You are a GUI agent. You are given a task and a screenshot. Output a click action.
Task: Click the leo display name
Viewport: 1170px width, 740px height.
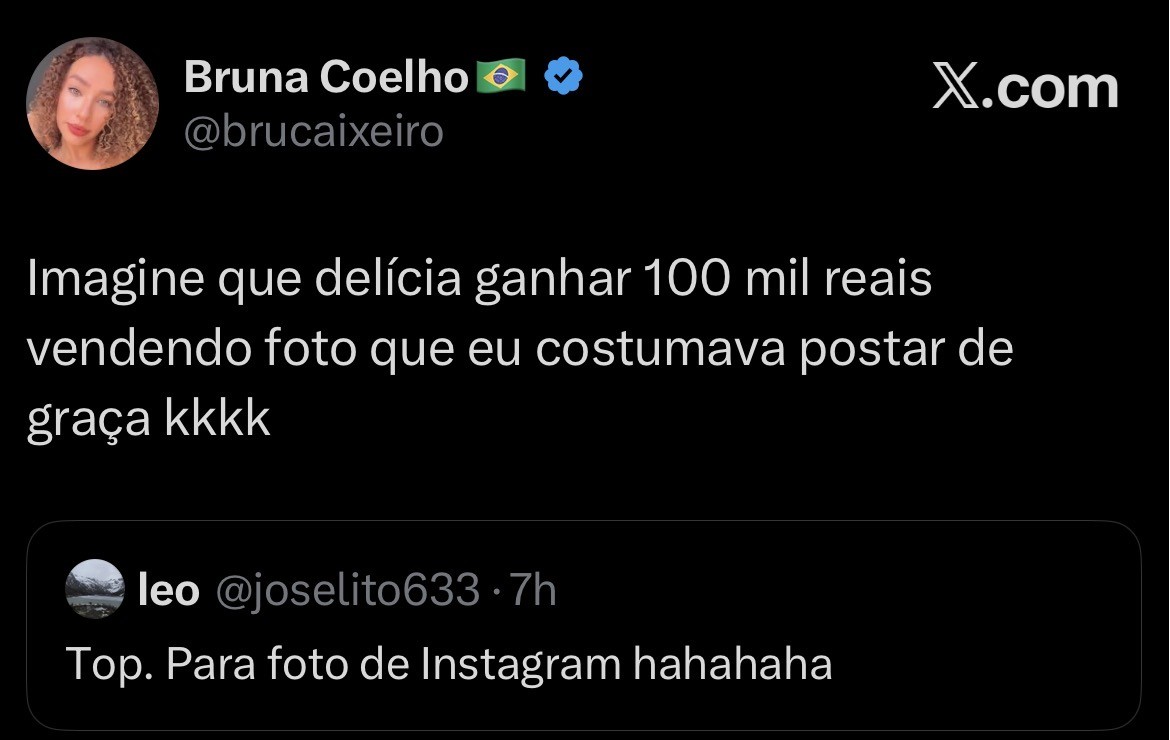coord(168,591)
